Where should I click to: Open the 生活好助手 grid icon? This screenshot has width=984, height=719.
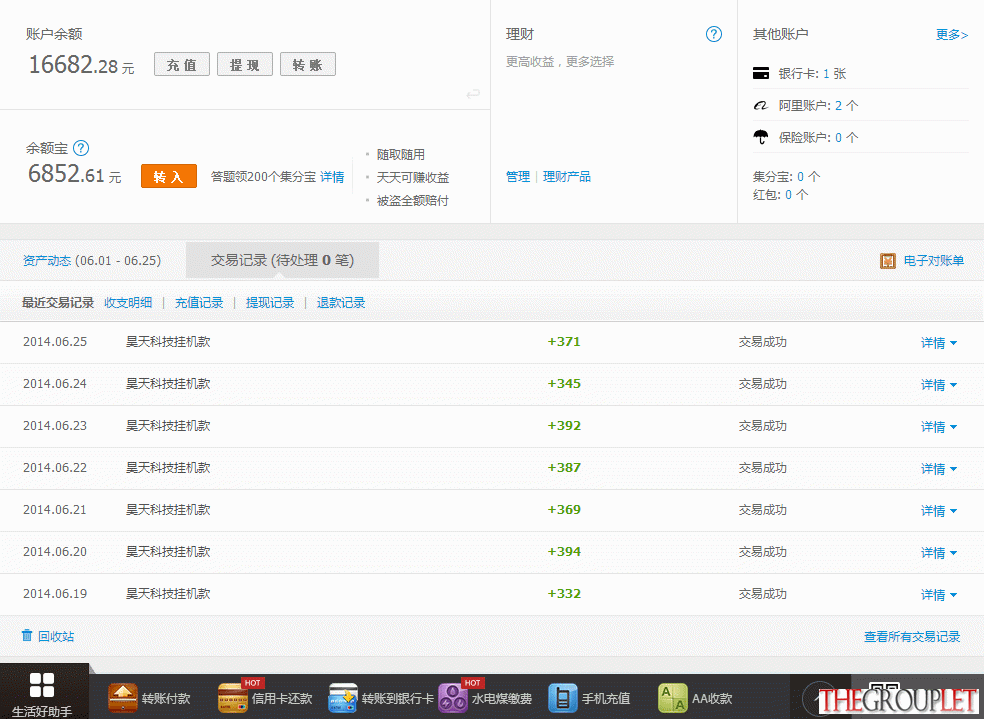click(42, 684)
